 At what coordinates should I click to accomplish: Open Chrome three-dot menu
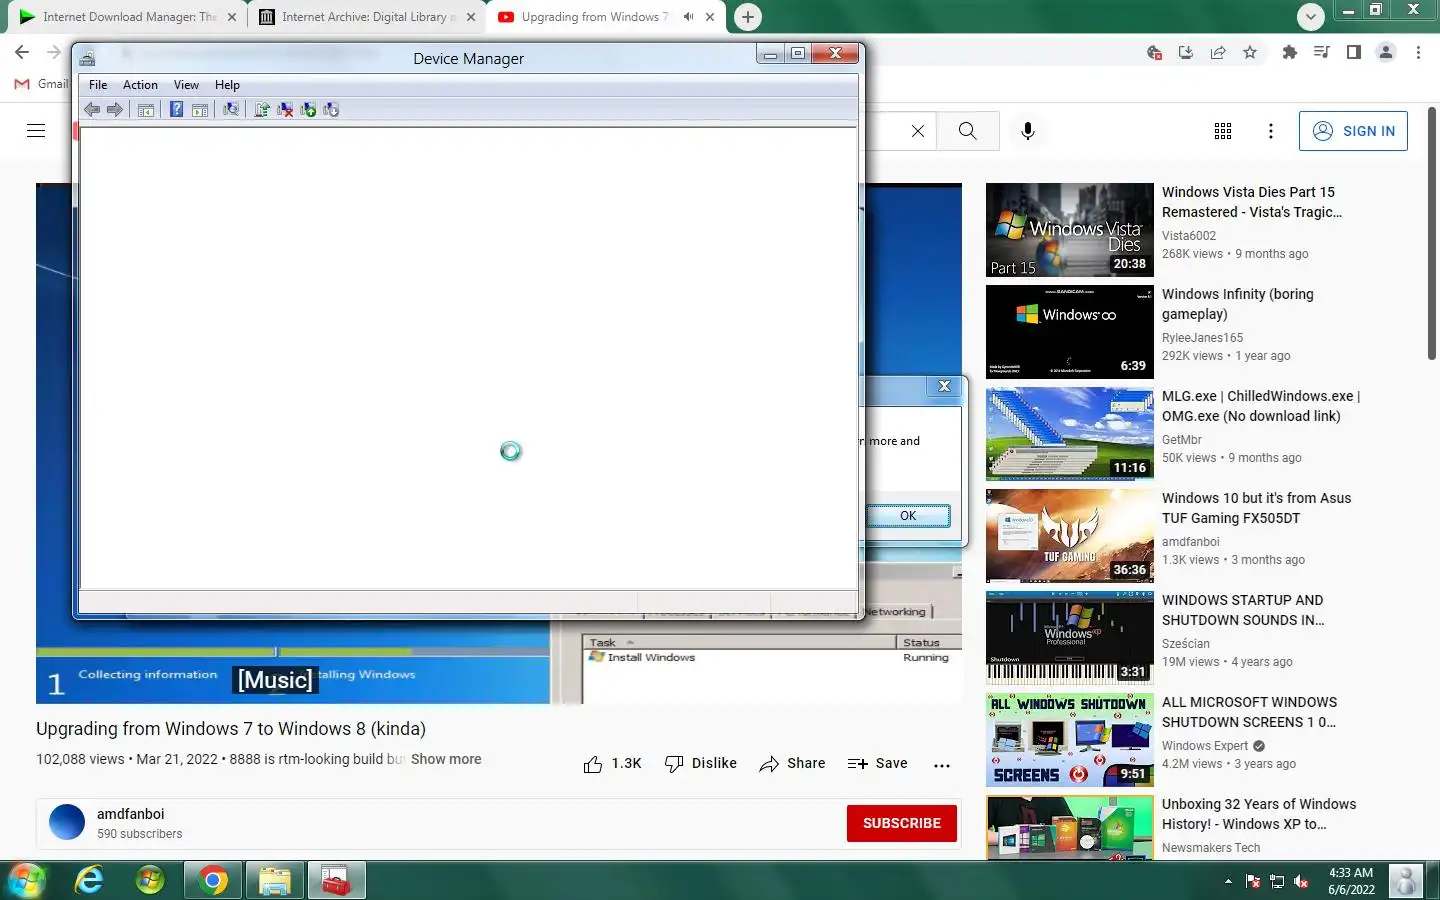(1418, 52)
